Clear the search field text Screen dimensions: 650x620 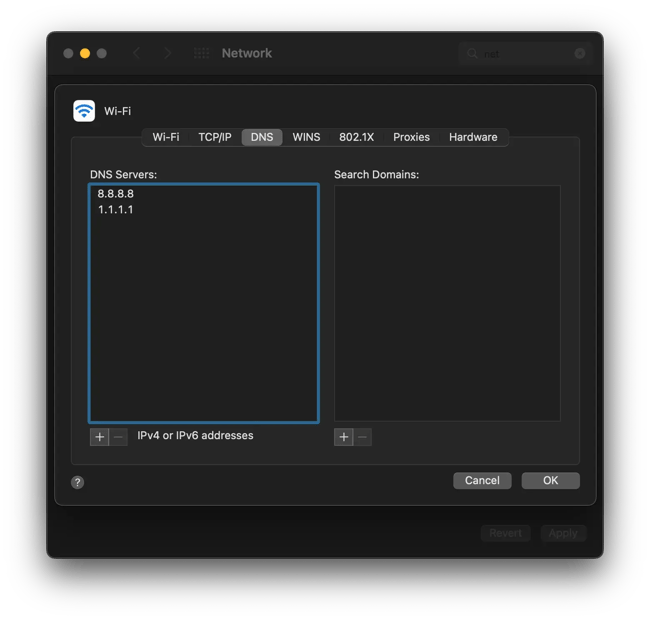point(580,53)
